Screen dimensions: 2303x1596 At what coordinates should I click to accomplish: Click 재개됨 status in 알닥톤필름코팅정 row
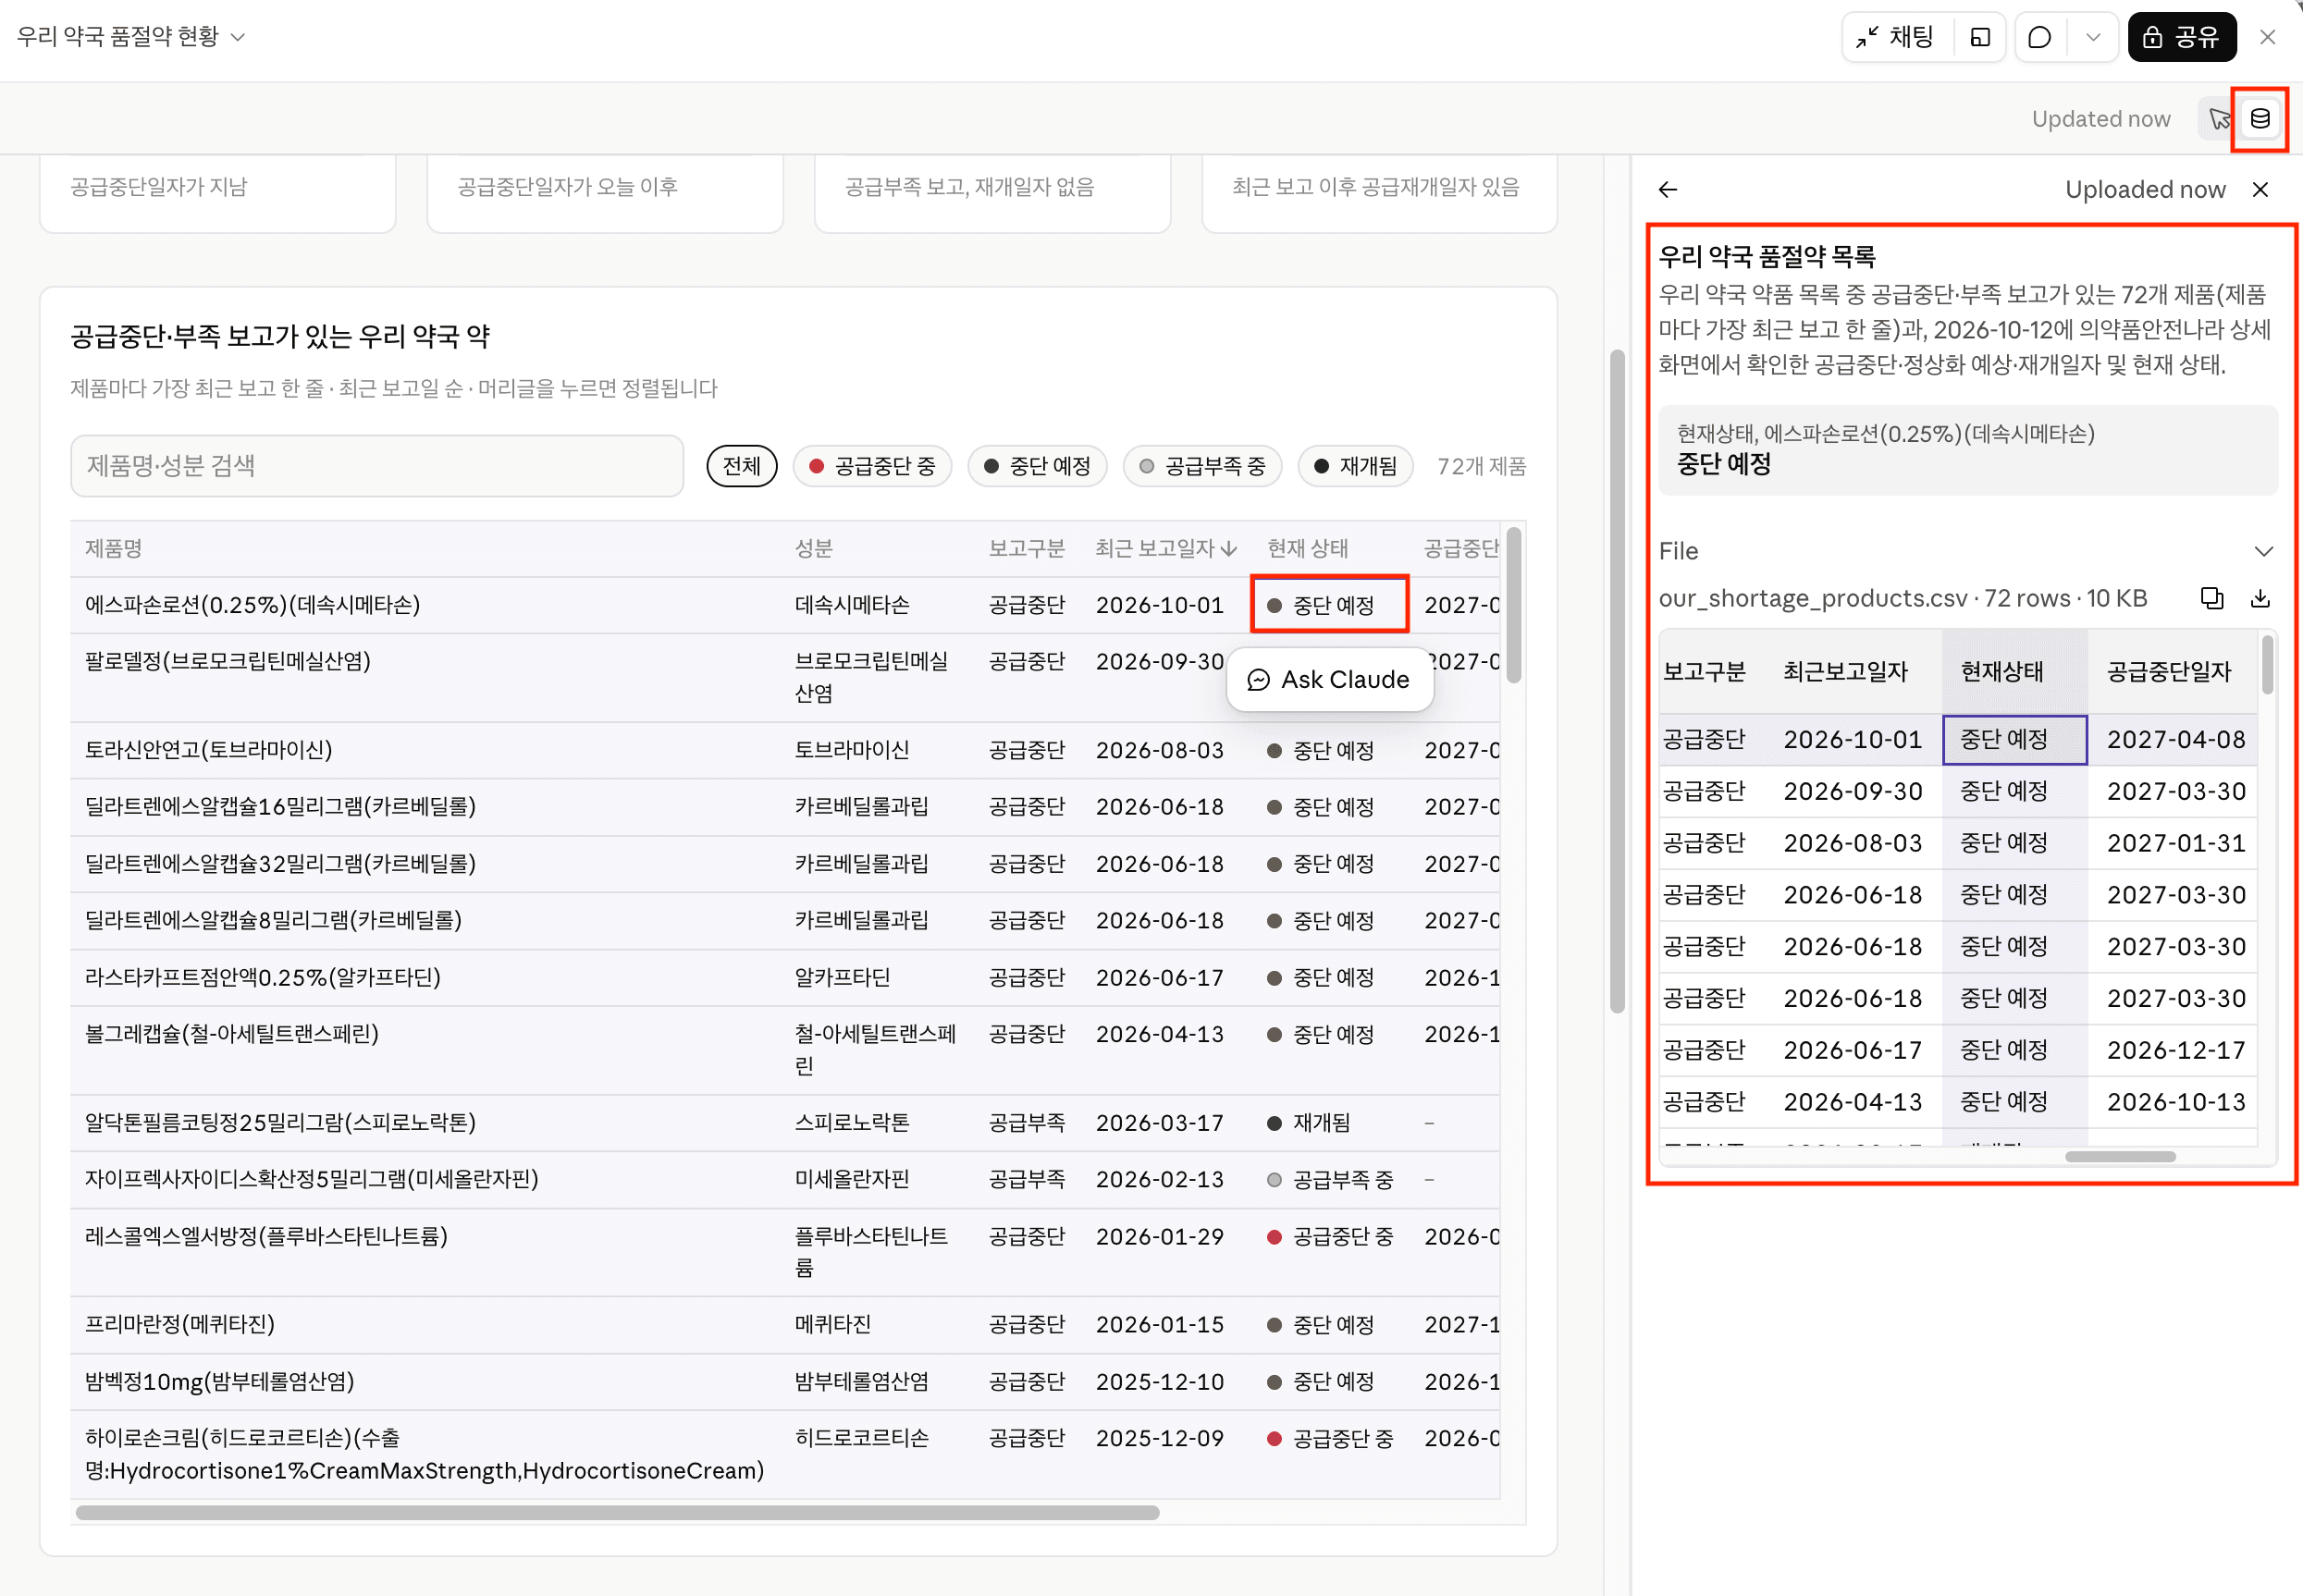(1308, 1122)
